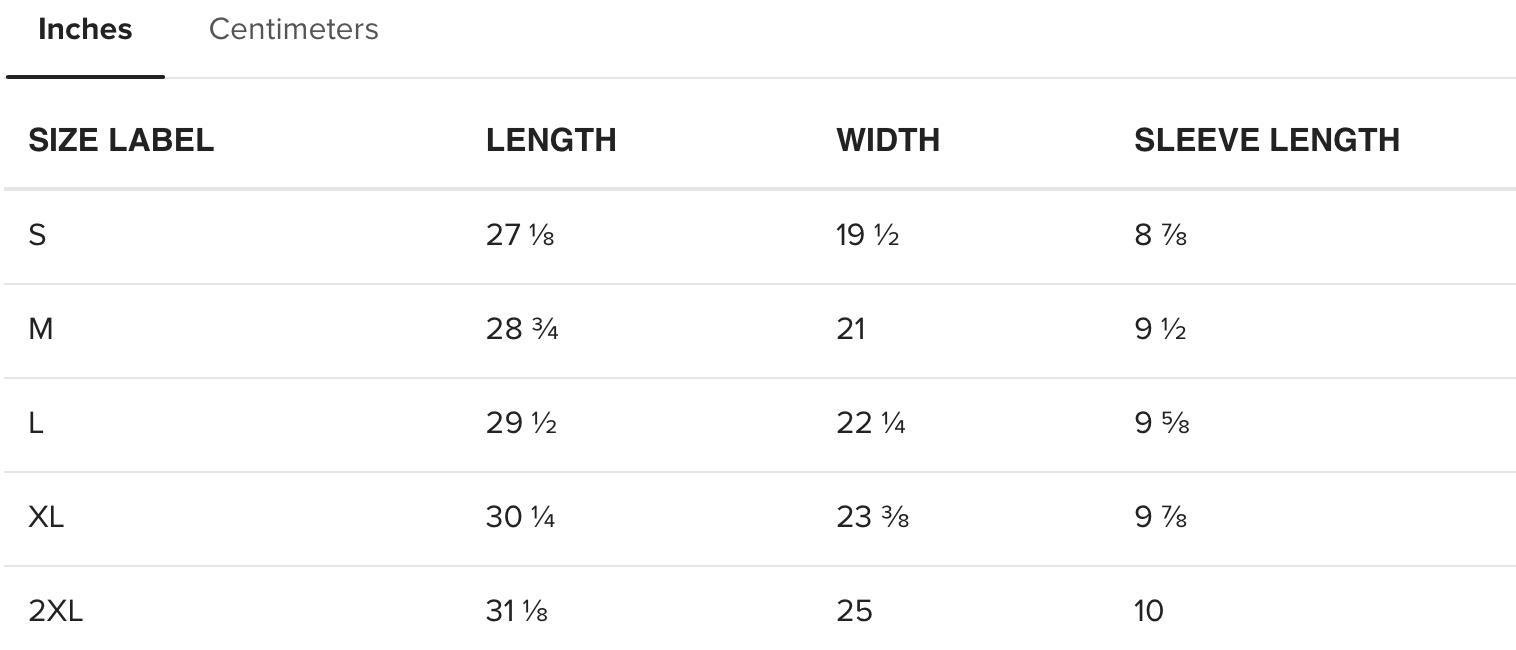The width and height of the screenshot is (1516, 650).
Task: Click the 22 ¼ width value
Action: click(x=871, y=423)
